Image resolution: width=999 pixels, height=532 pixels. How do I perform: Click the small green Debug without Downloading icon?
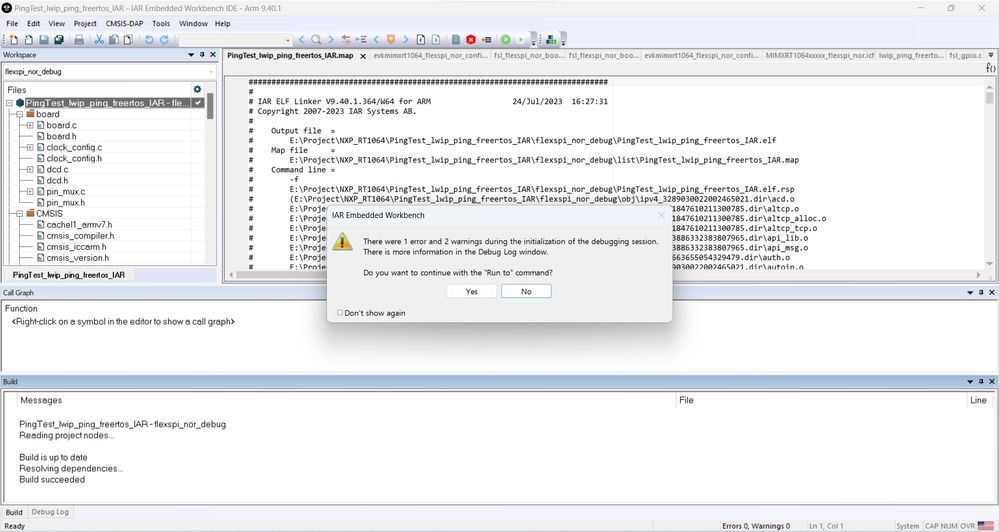pos(521,40)
